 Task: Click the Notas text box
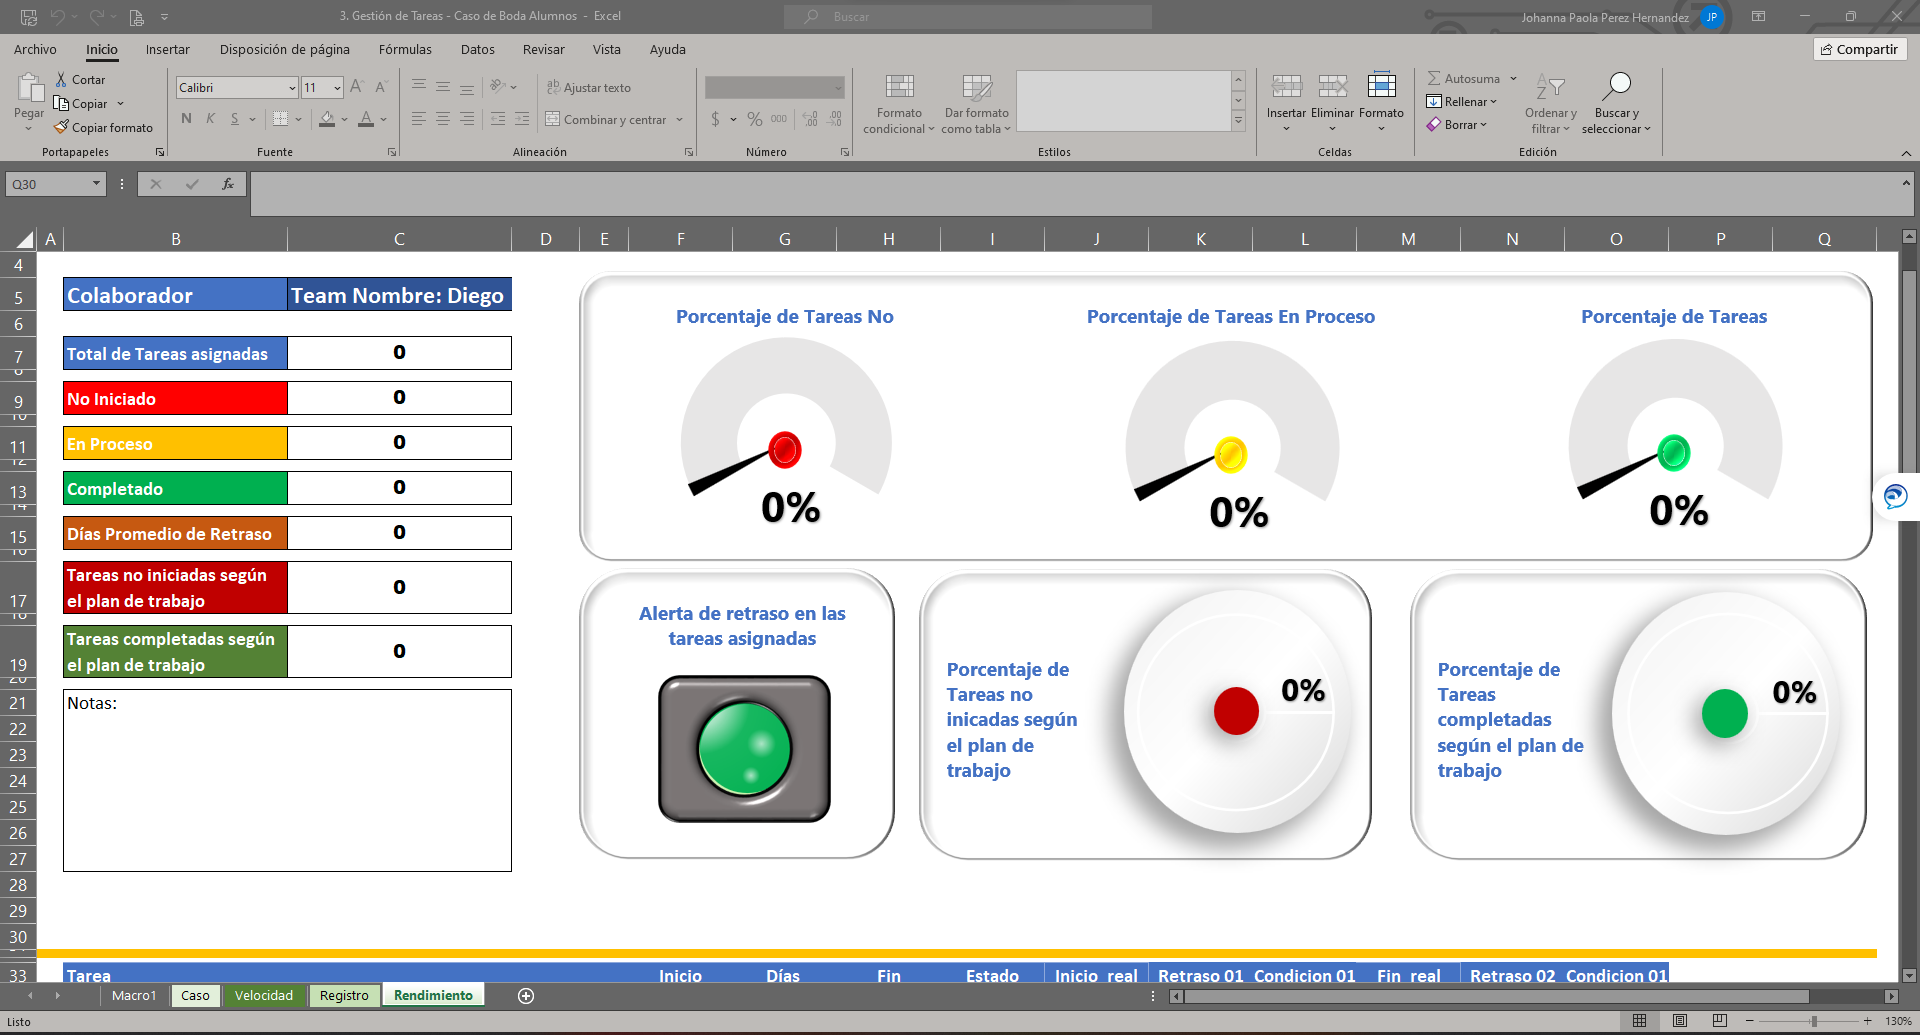[x=287, y=780]
